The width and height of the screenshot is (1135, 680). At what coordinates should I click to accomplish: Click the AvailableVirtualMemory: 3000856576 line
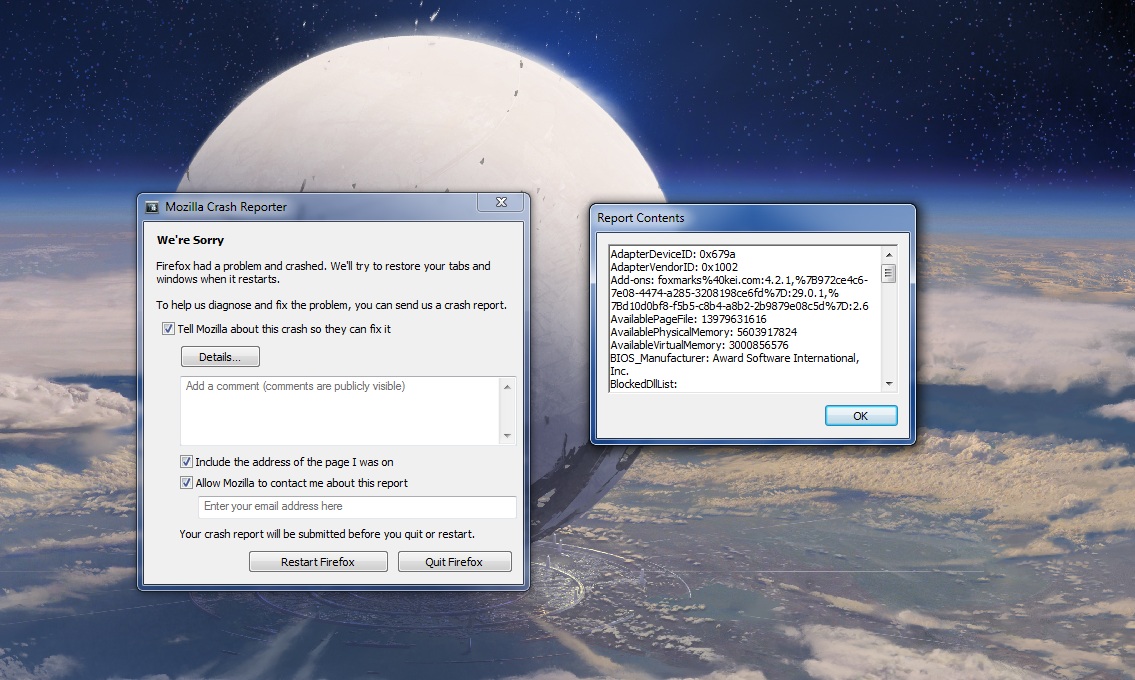coord(699,345)
